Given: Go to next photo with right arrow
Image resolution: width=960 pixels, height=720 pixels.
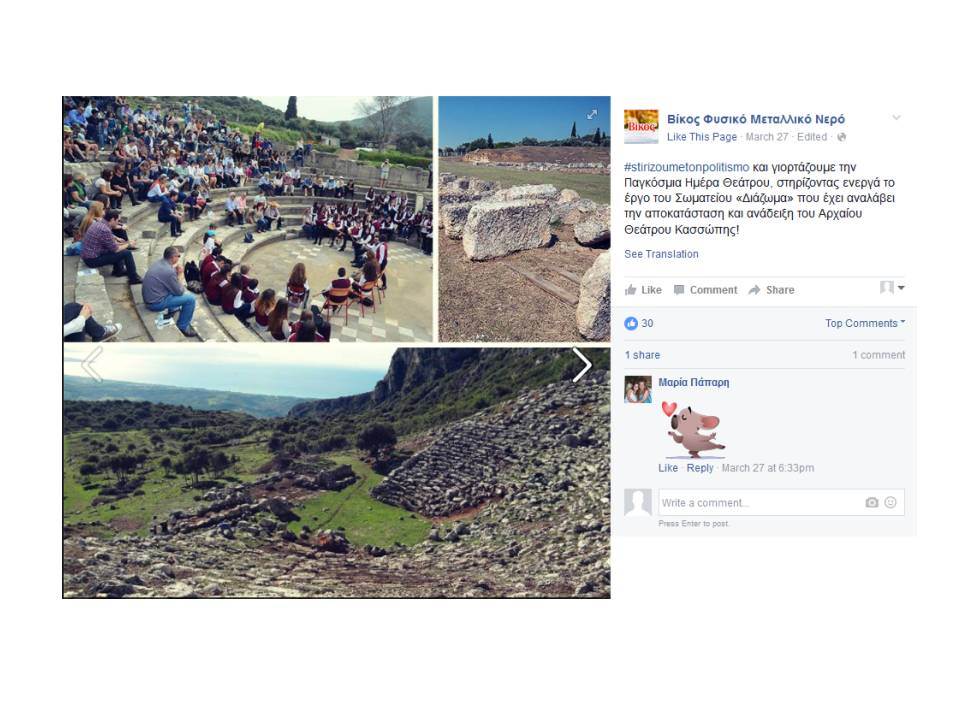Looking at the screenshot, I should point(581,365).
